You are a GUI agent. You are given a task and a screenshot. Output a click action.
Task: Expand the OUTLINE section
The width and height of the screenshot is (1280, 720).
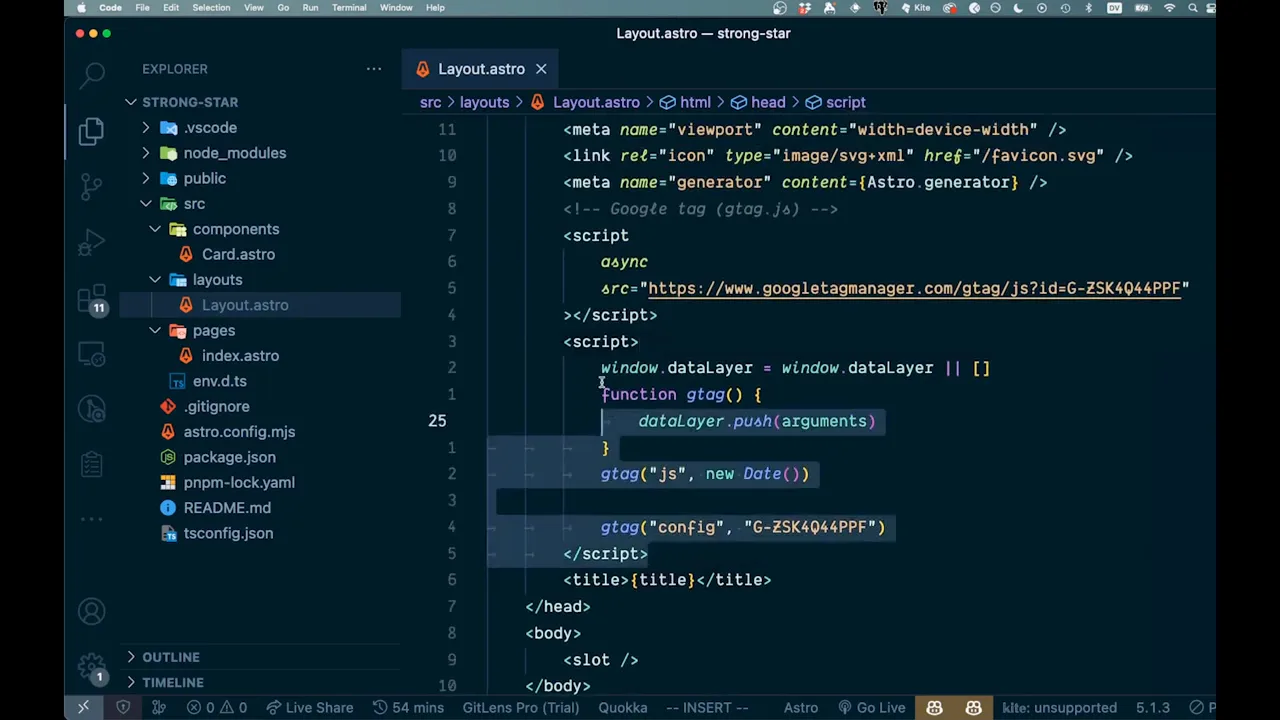171,657
